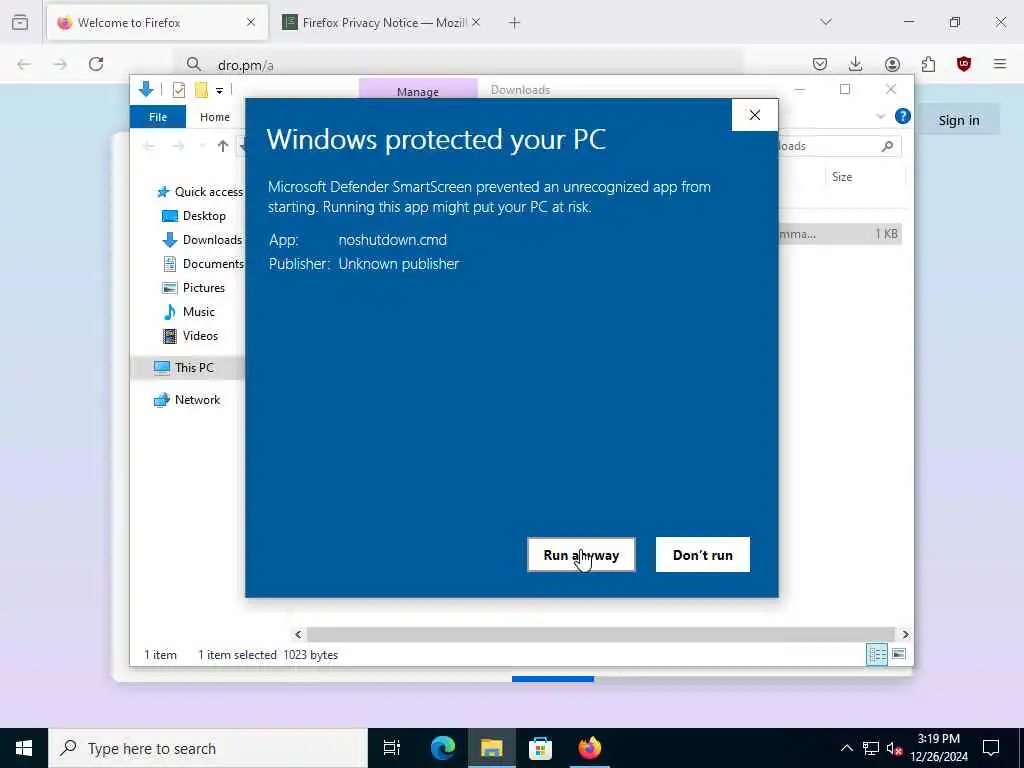Open Explorer recent locations dropdown

pyautogui.click(x=202, y=146)
